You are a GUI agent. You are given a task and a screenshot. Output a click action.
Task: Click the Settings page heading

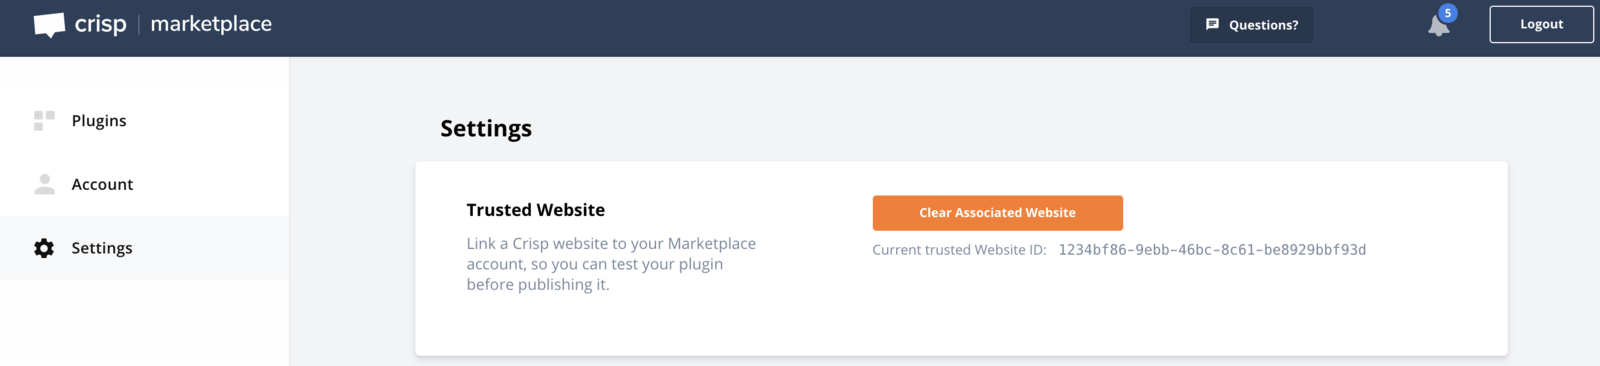click(x=486, y=129)
